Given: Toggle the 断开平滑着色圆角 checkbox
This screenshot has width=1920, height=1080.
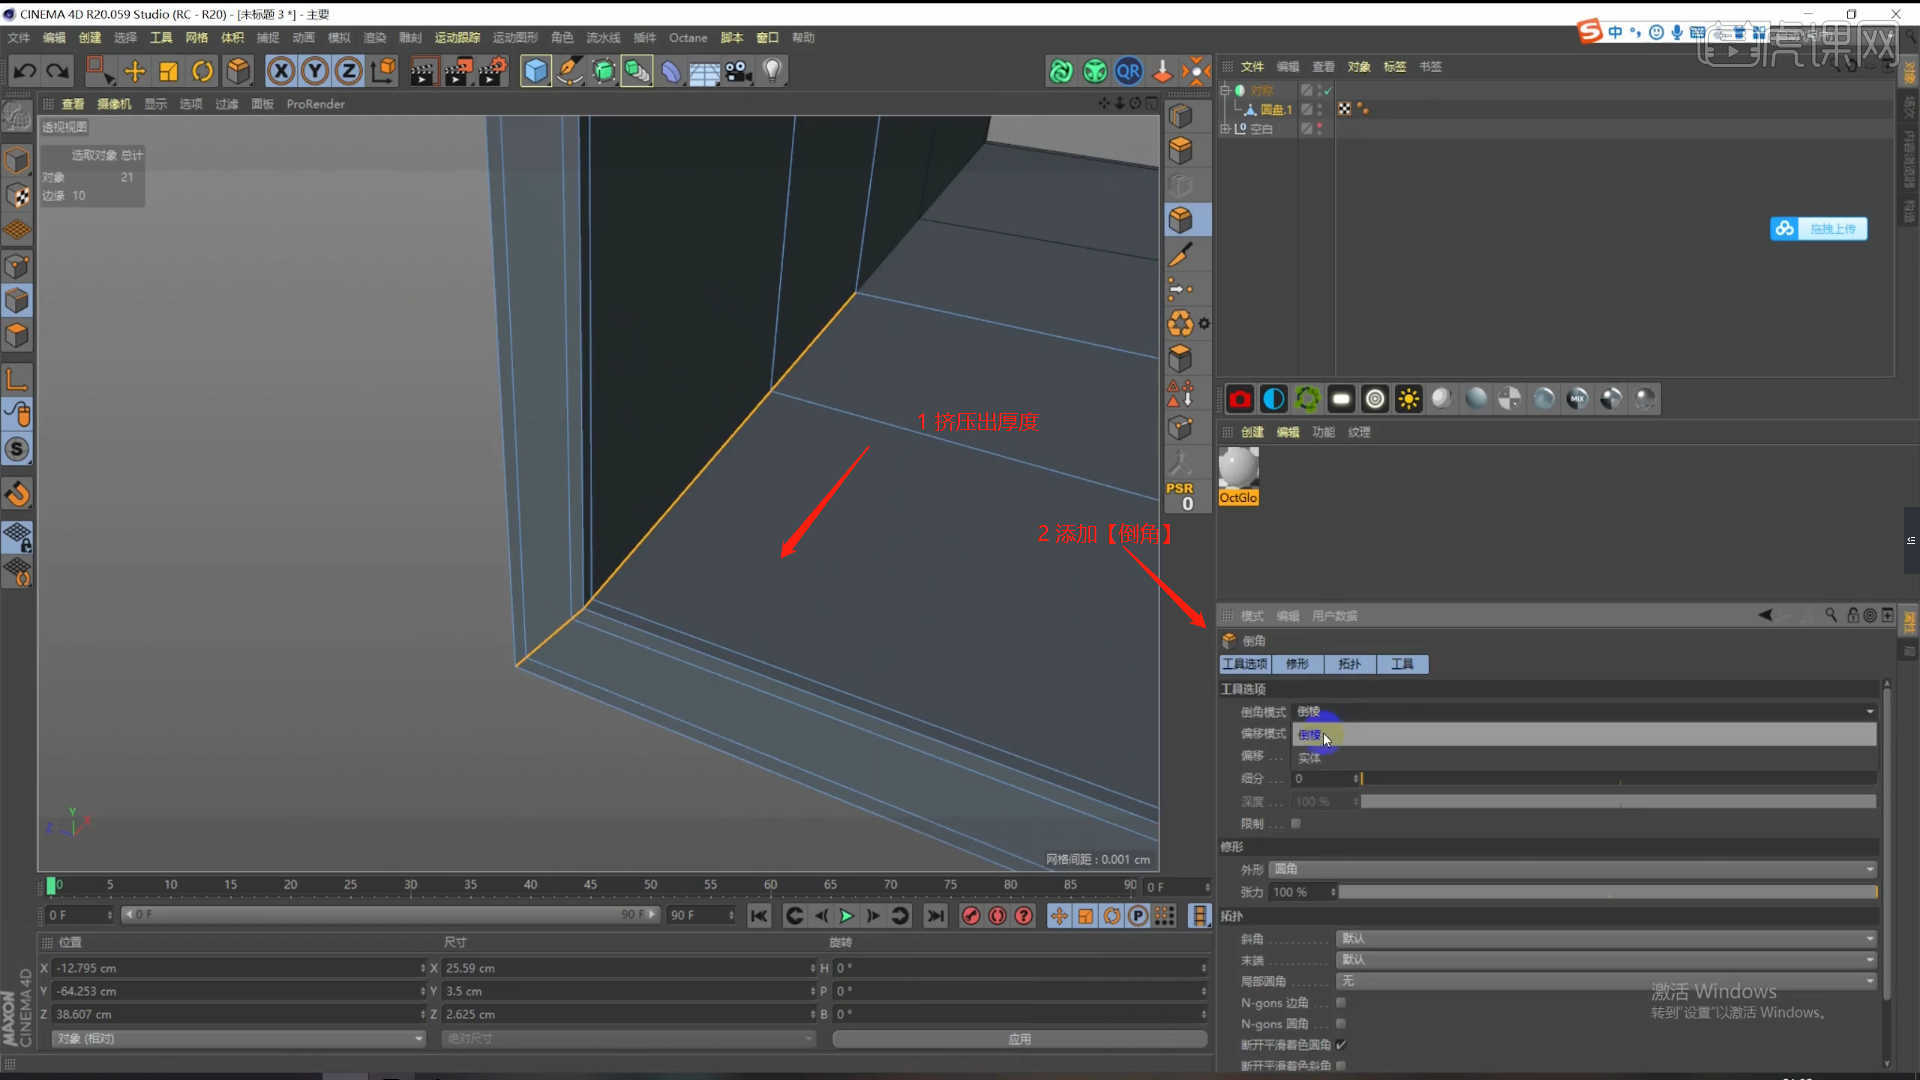Looking at the screenshot, I should click(x=1341, y=1045).
